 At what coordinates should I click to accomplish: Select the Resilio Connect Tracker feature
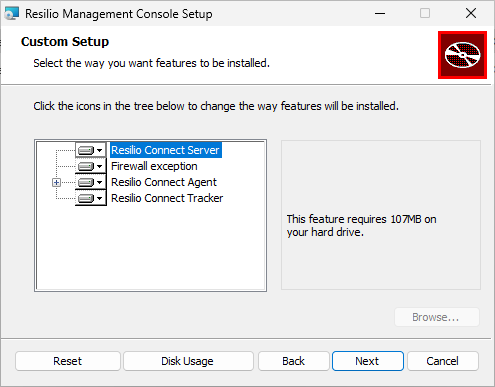(x=167, y=198)
